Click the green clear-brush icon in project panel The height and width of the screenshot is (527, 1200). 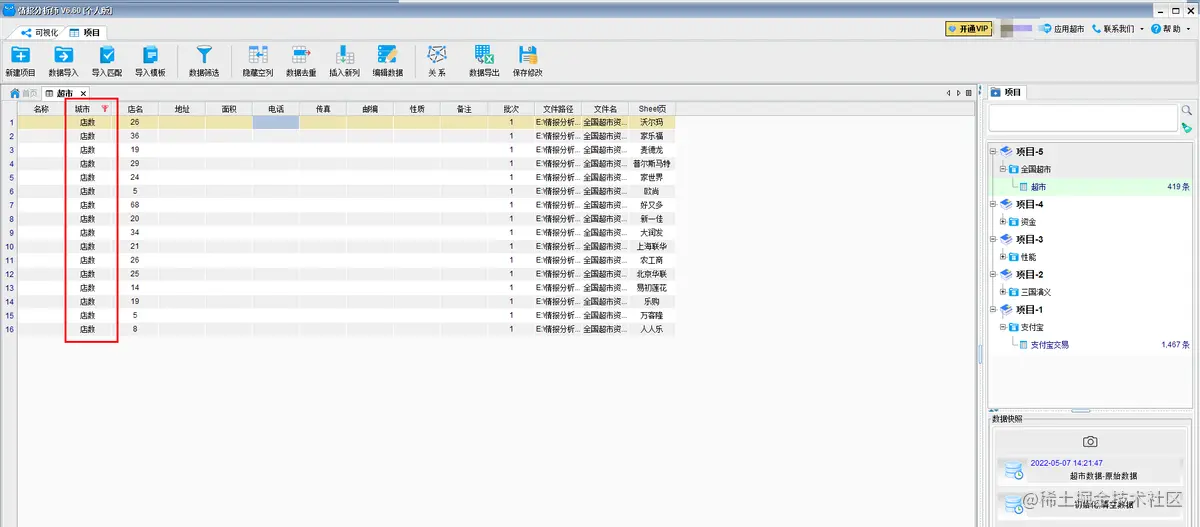pos(1187,128)
